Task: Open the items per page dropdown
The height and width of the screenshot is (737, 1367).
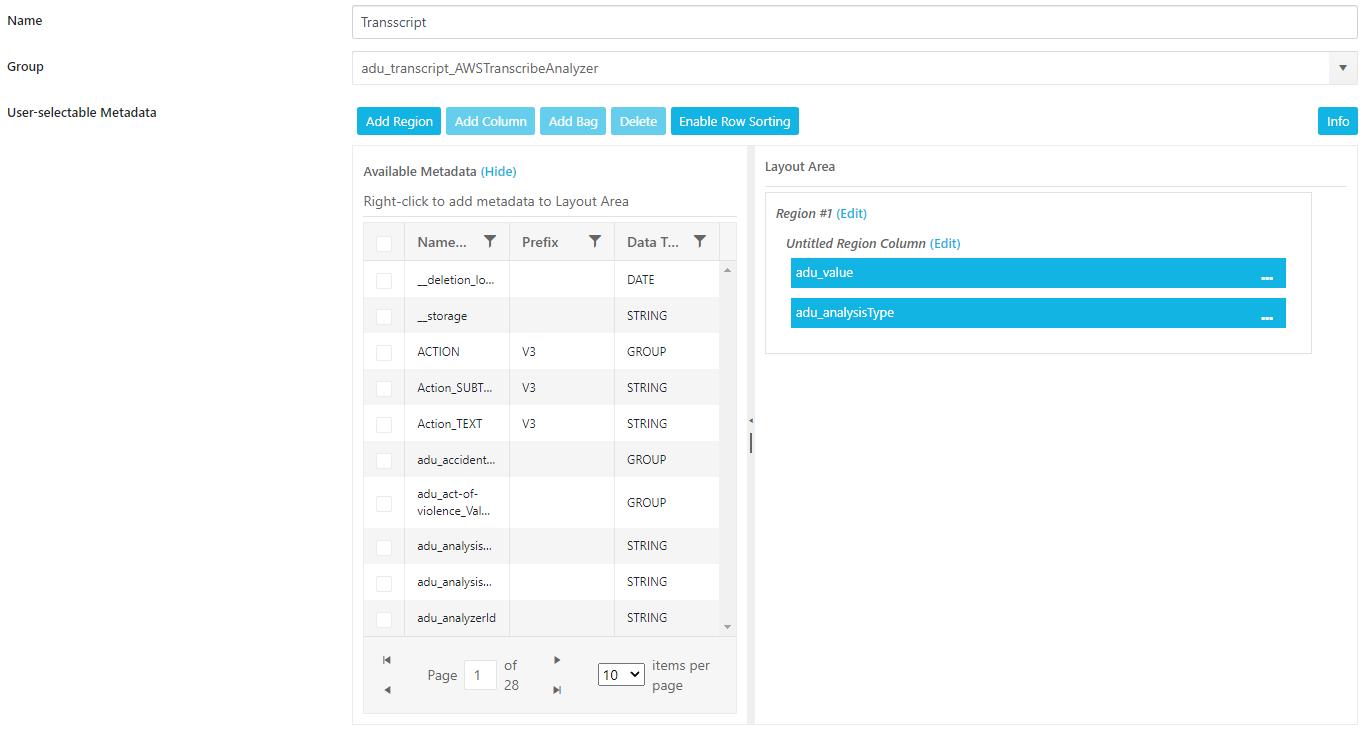Action: pyautogui.click(x=621, y=675)
